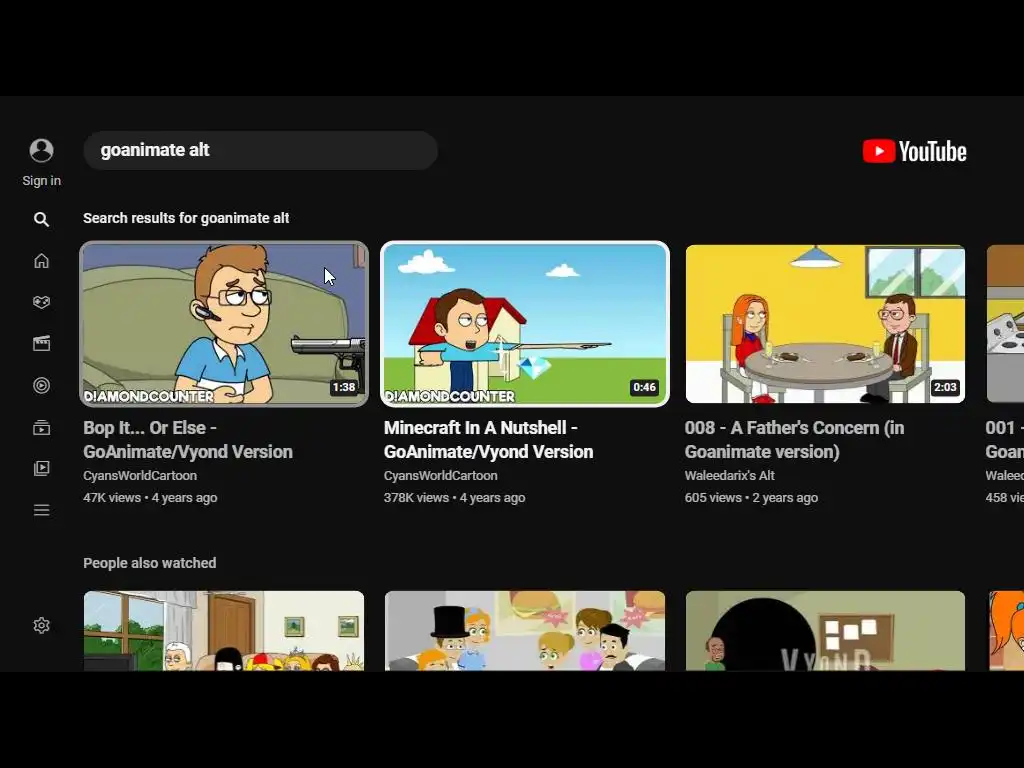Select the Search icon in sidebar
This screenshot has width=1024, height=768.
(41, 219)
